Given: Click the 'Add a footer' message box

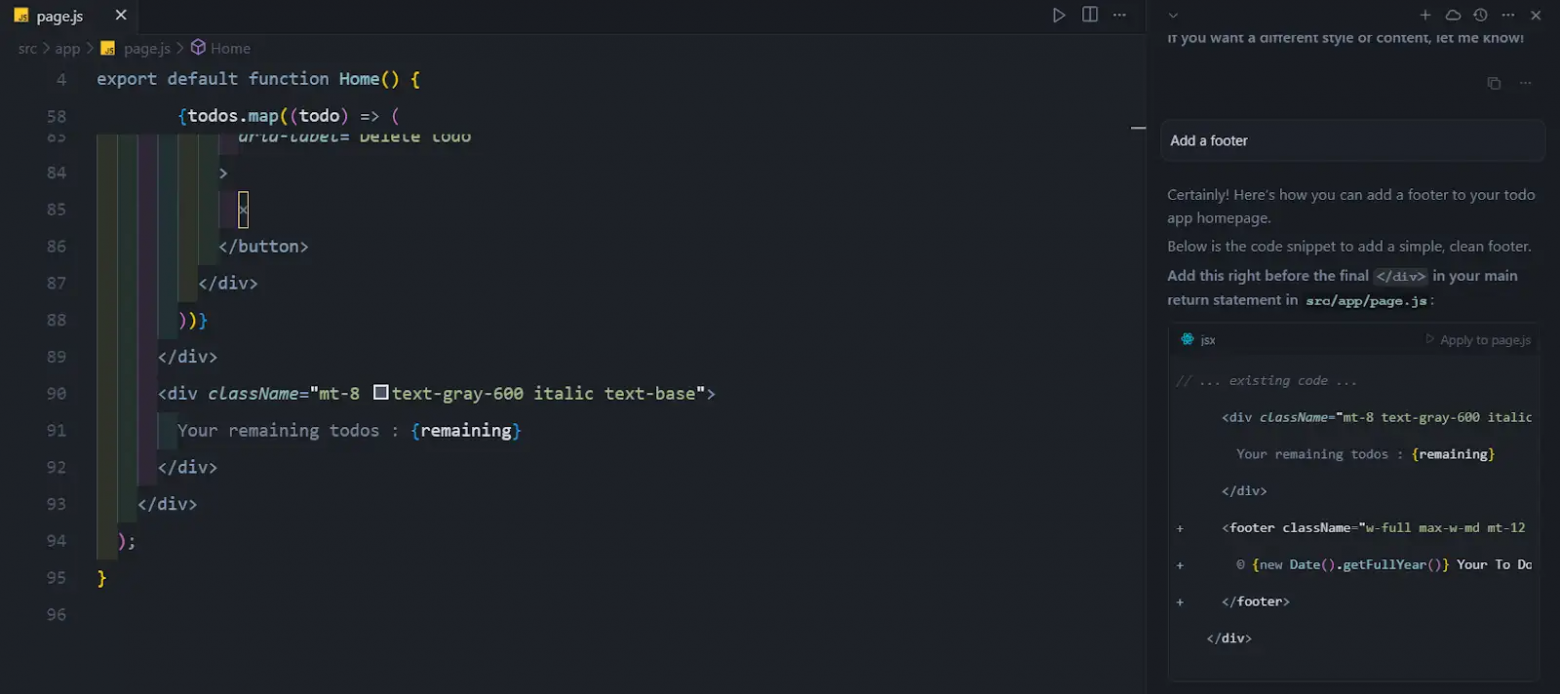Looking at the screenshot, I should click(x=1352, y=141).
